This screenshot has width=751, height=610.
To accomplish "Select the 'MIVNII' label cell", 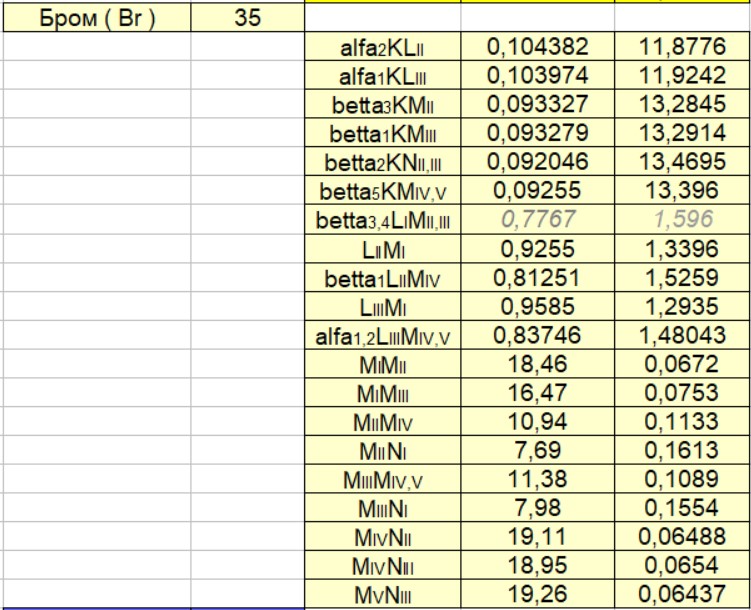I will (x=383, y=536).
